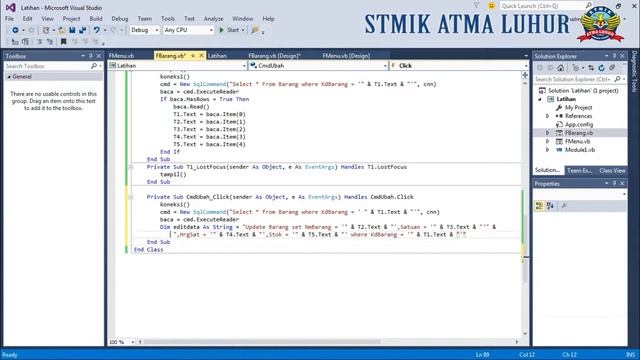Switch to the Latihan document tab

click(x=217, y=56)
